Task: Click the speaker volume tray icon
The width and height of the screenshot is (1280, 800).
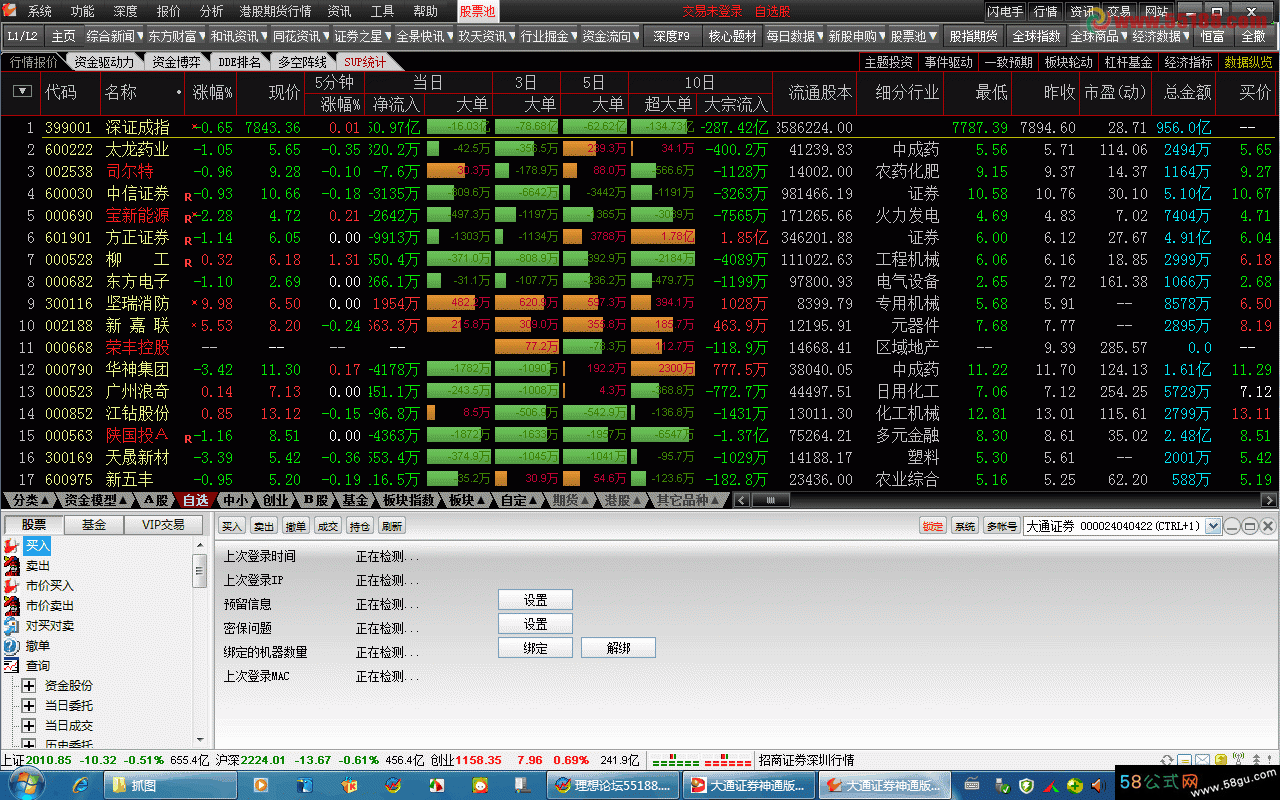Action: pyautogui.click(x=1097, y=785)
